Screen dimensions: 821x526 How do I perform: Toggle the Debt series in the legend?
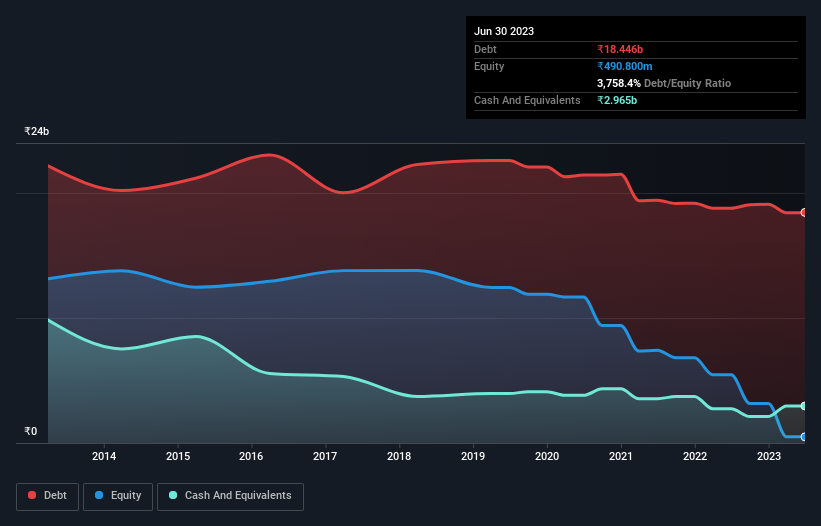pos(47,496)
